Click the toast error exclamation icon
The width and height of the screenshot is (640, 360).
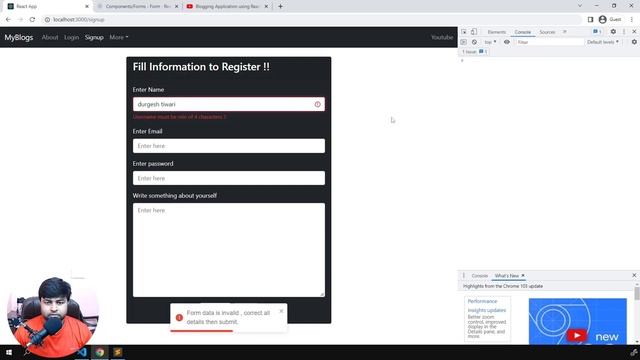(179, 317)
